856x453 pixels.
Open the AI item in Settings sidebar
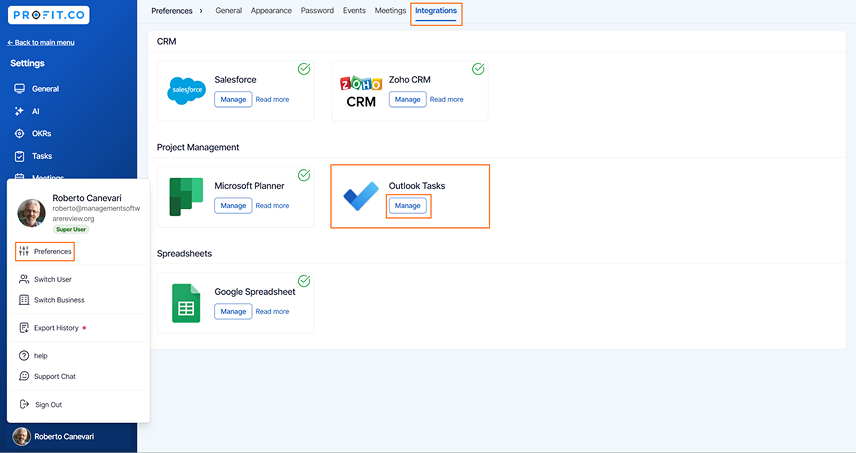click(x=35, y=111)
